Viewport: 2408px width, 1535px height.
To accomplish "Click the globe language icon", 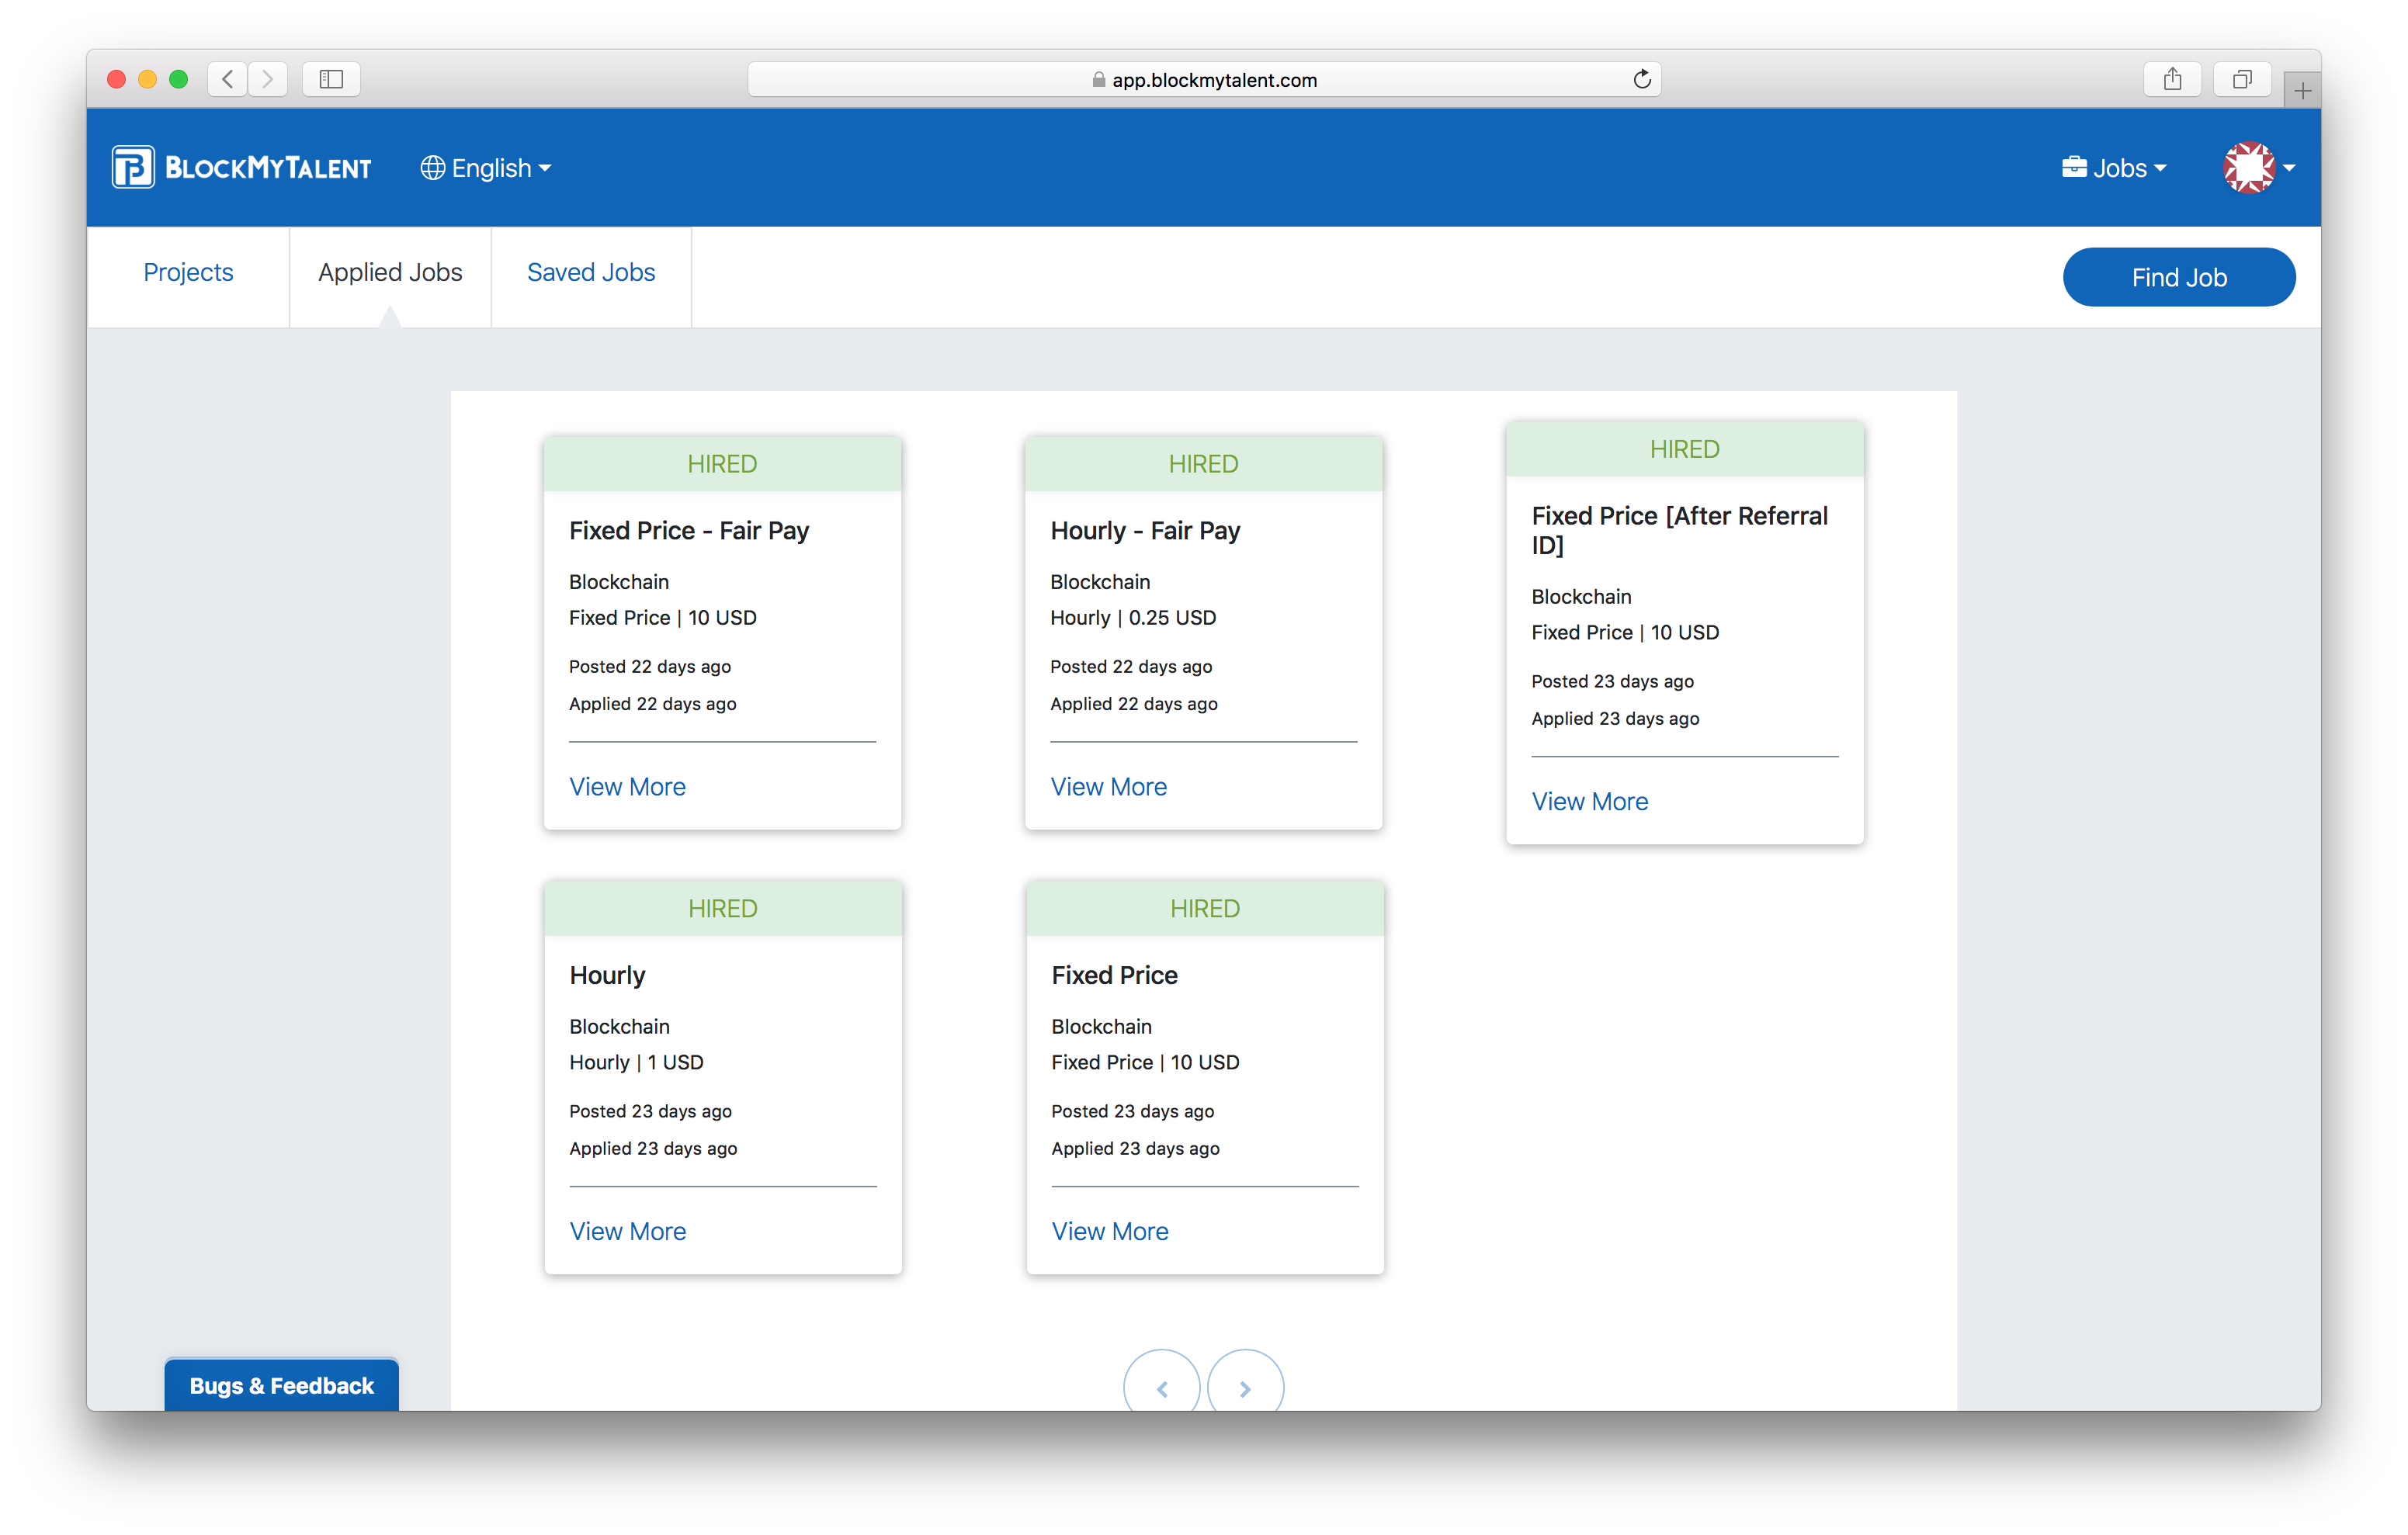I will (x=432, y=168).
